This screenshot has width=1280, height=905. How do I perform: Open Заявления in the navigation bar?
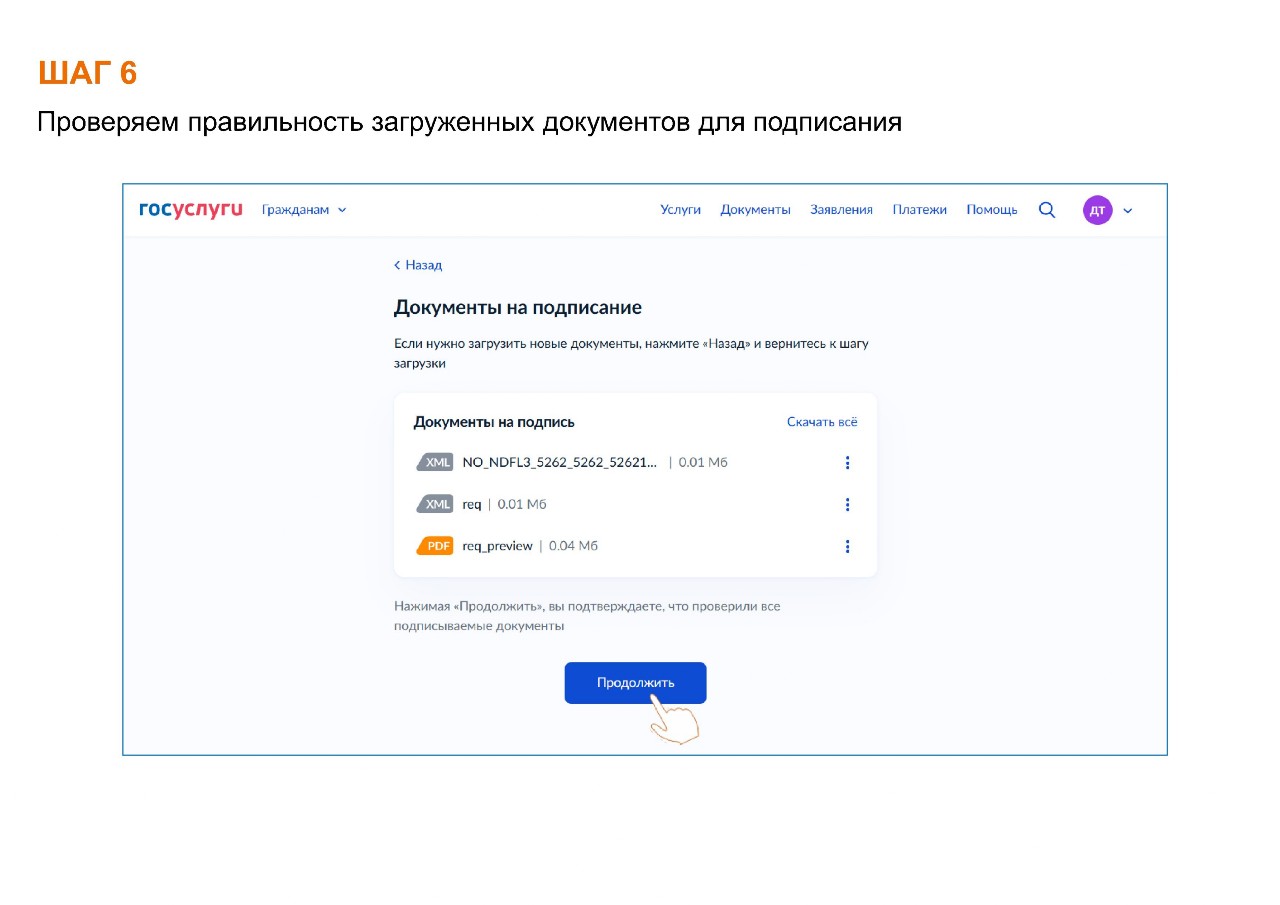click(x=841, y=210)
